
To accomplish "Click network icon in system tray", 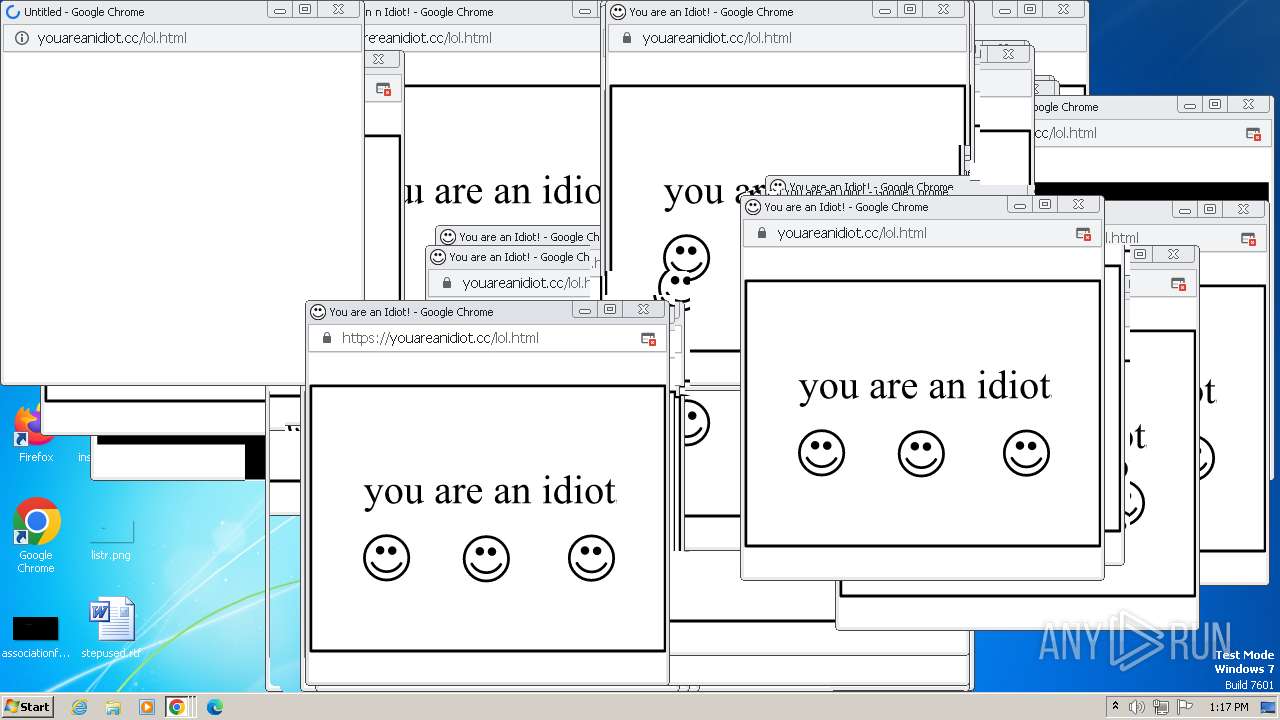I will click(x=1160, y=707).
